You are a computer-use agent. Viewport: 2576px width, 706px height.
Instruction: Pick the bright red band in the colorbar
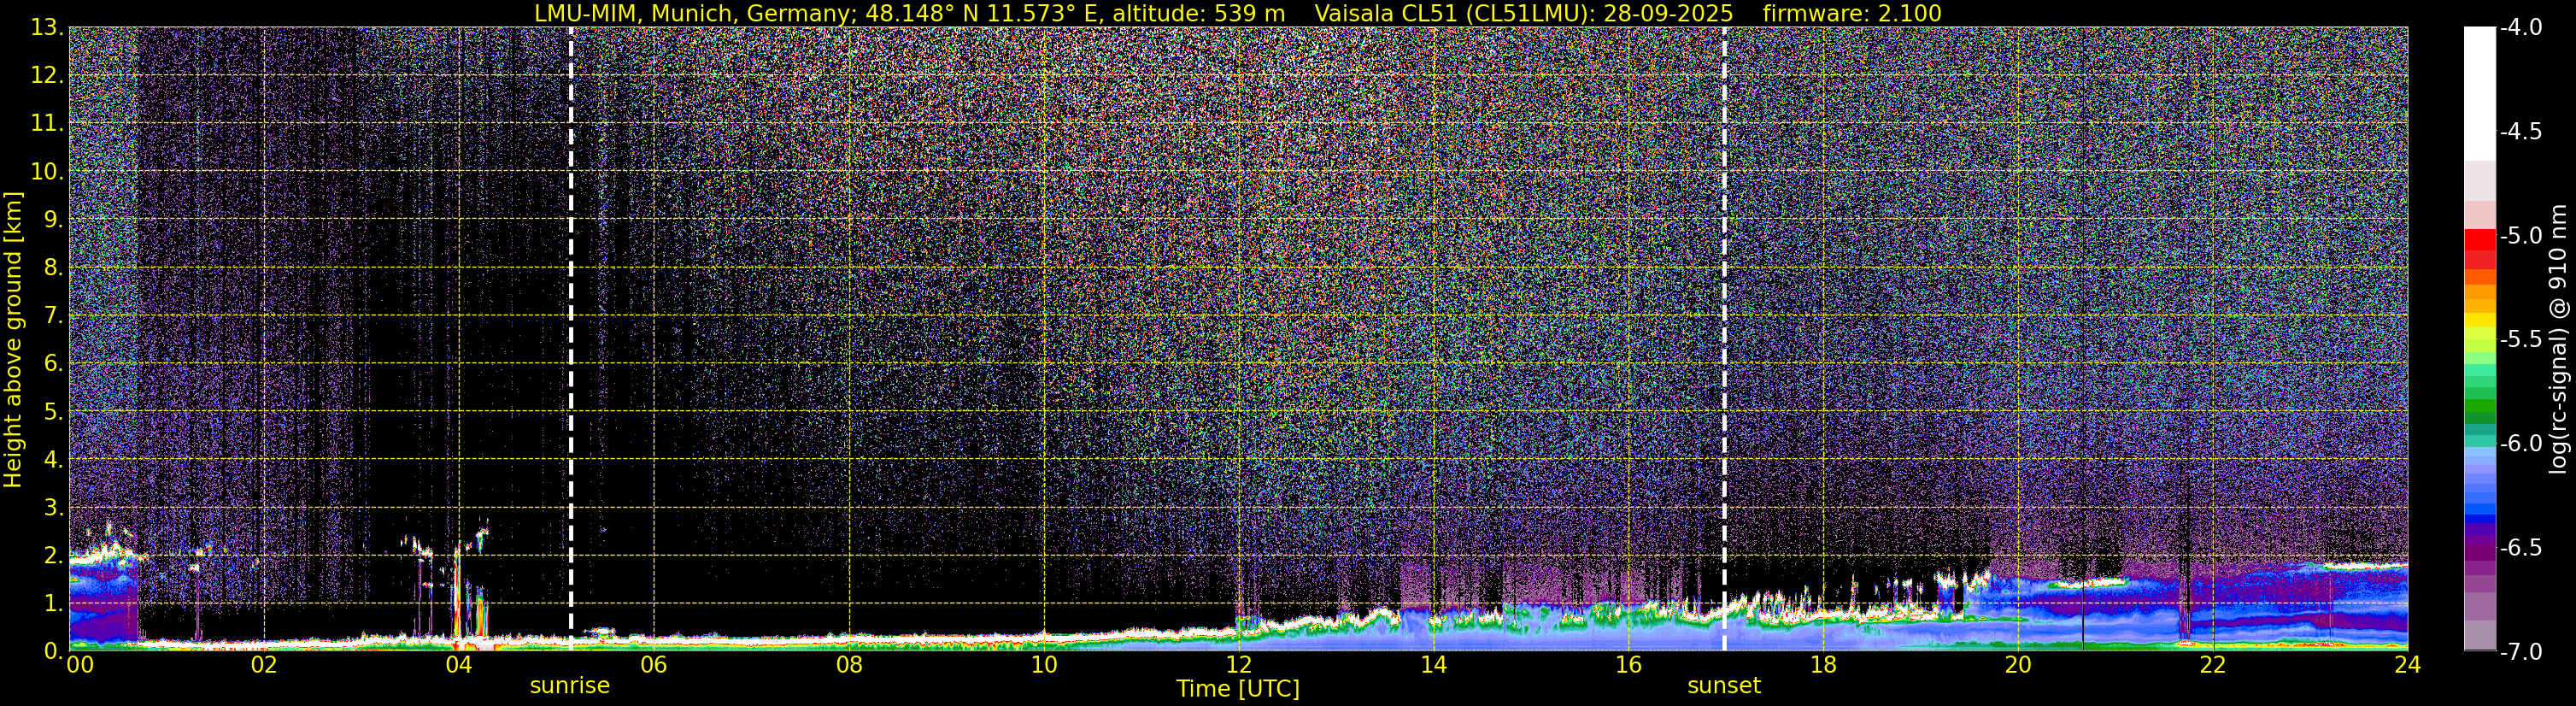click(x=2479, y=239)
